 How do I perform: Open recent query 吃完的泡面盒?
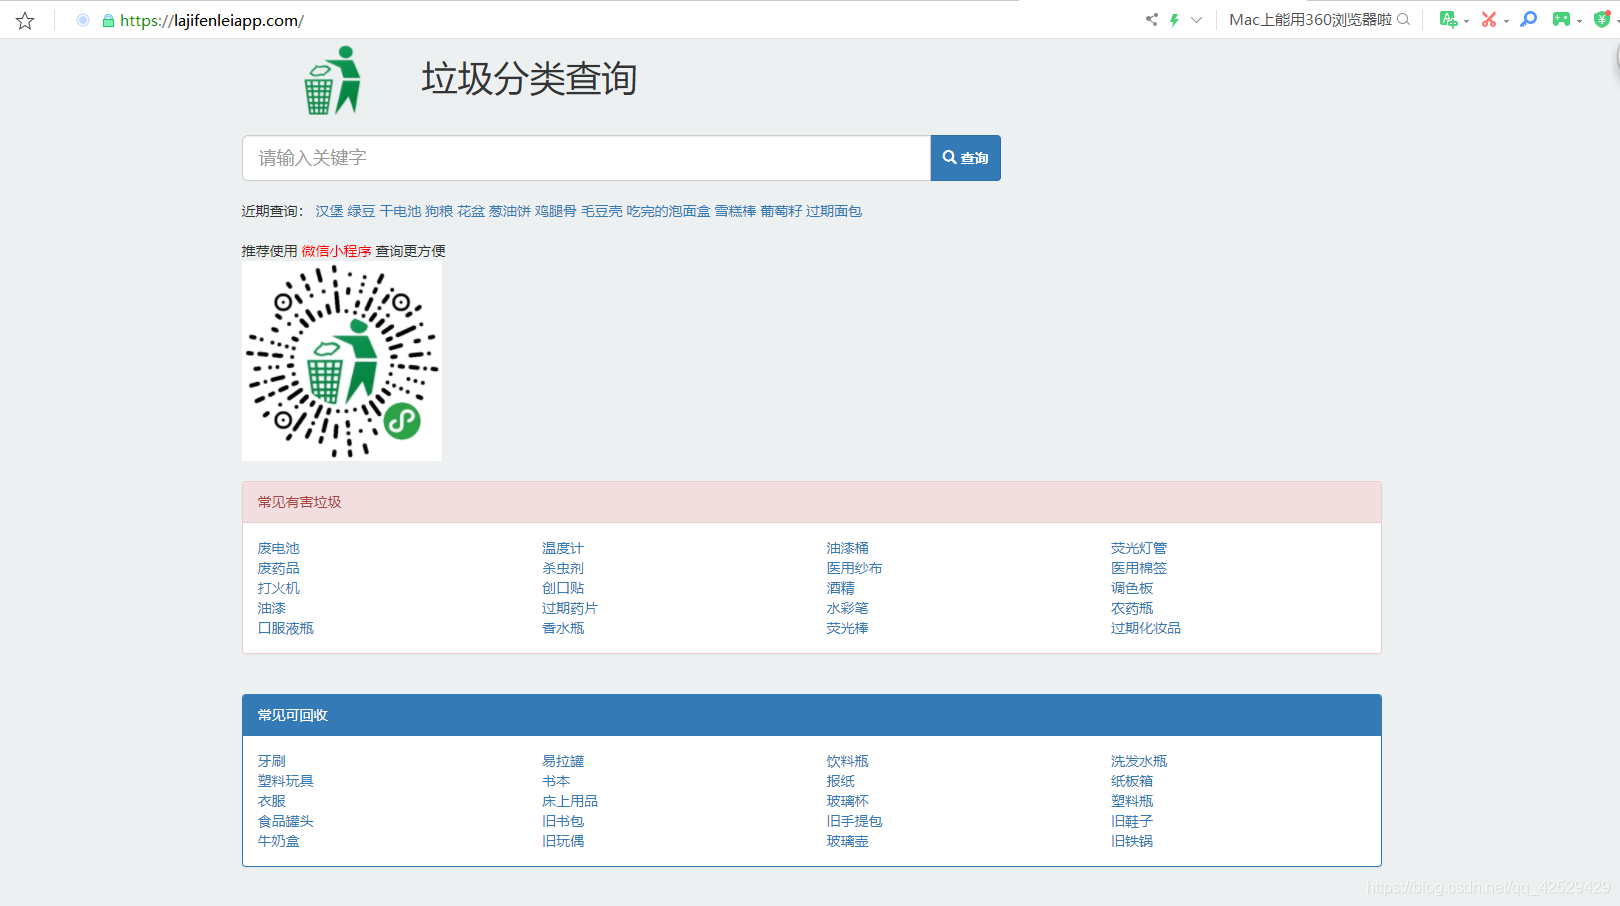point(668,211)
